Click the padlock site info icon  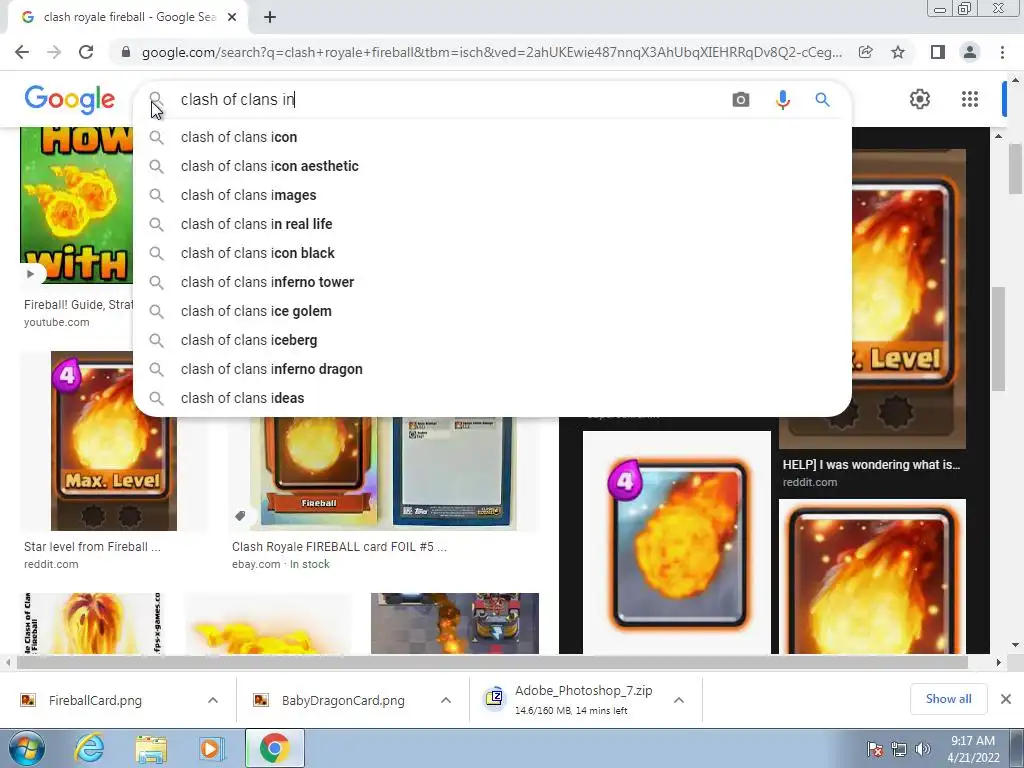pos(126,52)
